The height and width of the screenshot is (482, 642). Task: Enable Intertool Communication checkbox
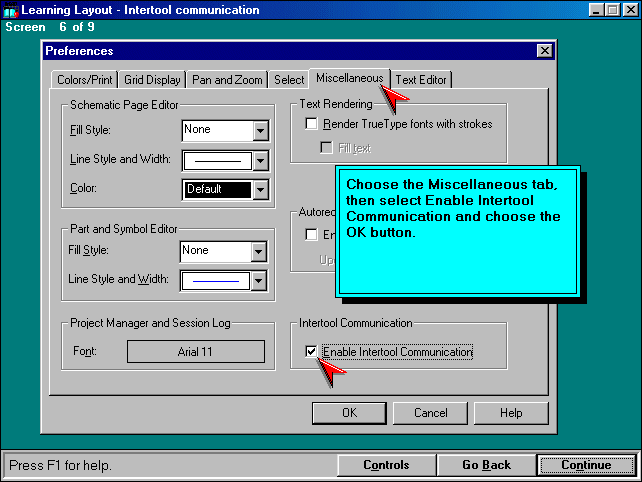312,352
